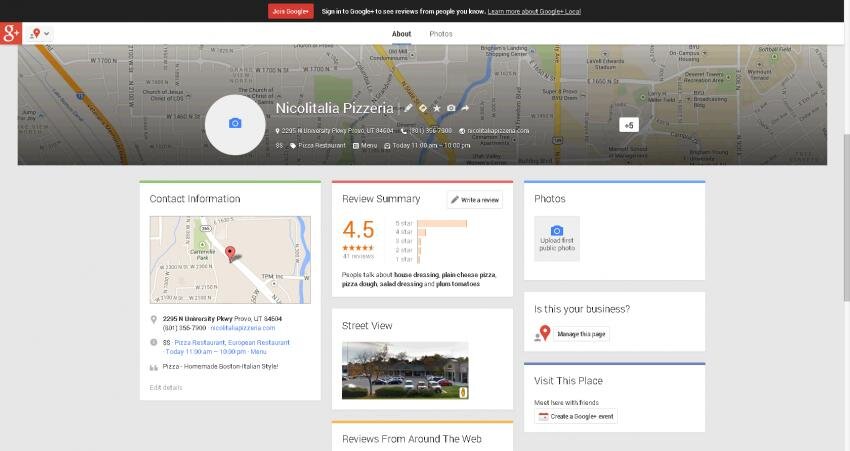Click the 4.5 rating score
The image size is (850, 451).
(x=358, y=230)
